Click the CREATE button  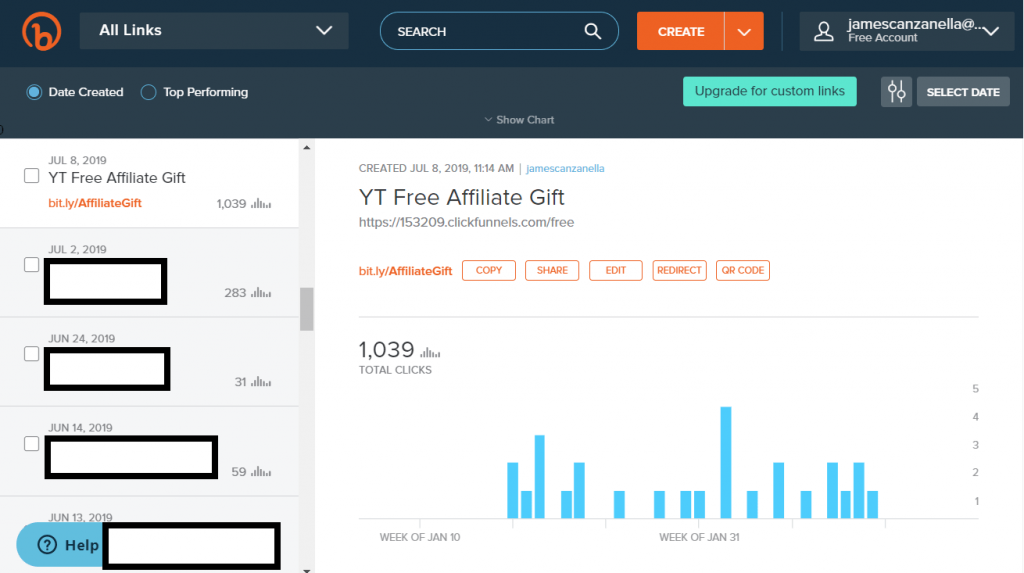pos(680,31)
